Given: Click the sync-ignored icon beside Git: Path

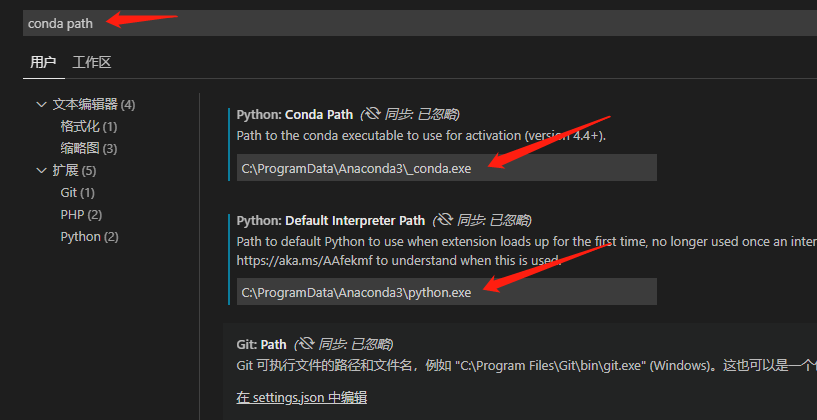Looking at the screenshot, I should 306,344.
